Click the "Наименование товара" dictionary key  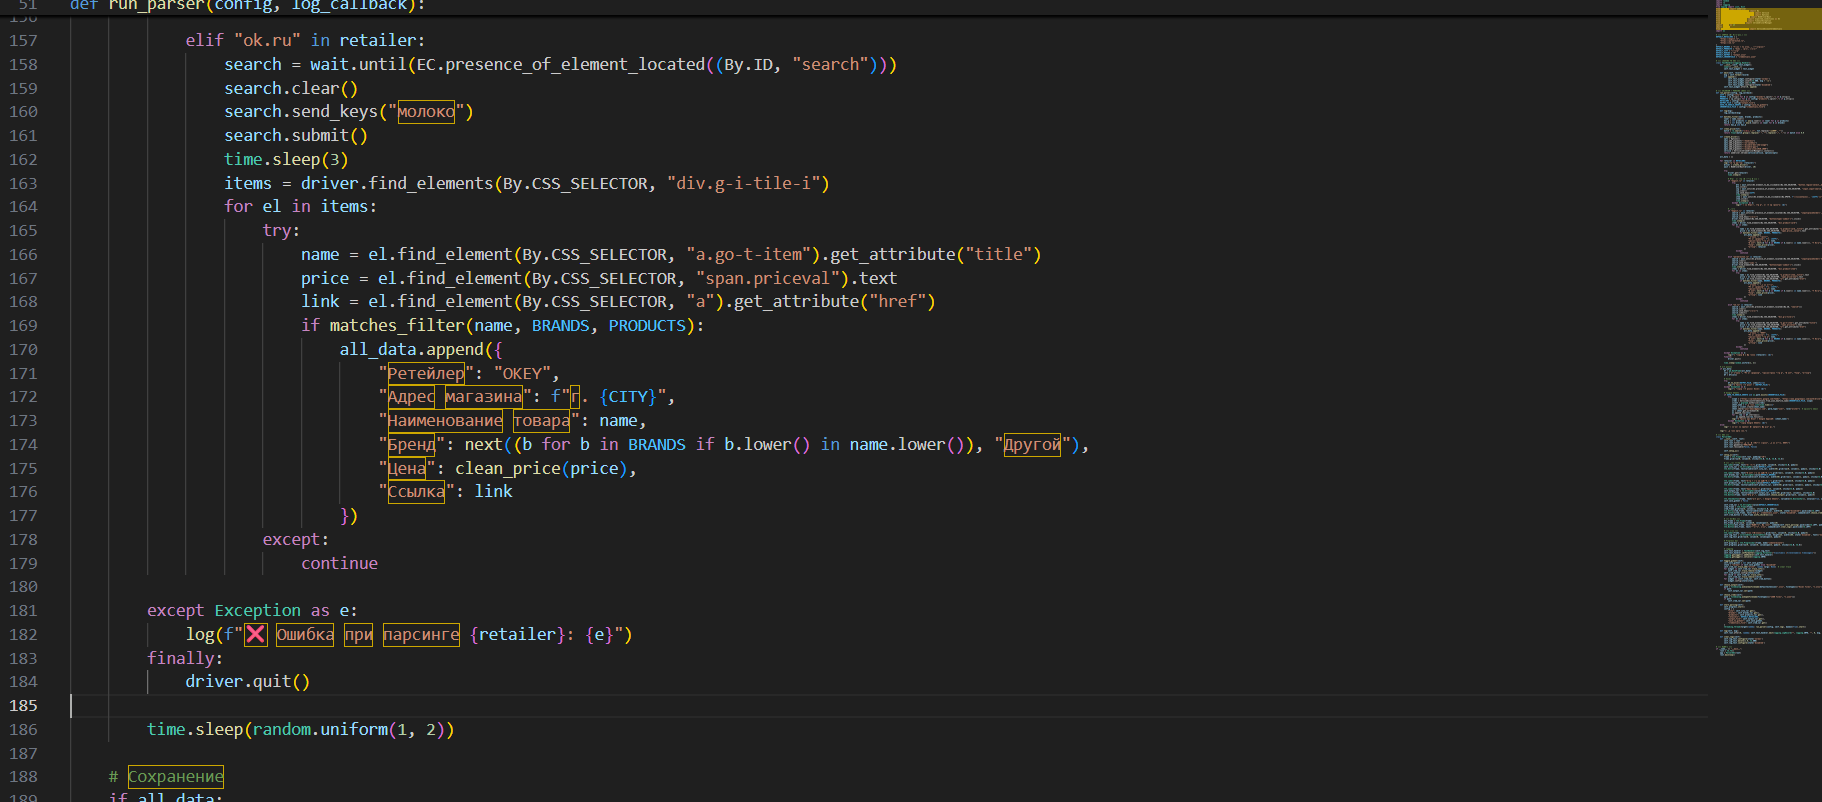click(479, 421)
